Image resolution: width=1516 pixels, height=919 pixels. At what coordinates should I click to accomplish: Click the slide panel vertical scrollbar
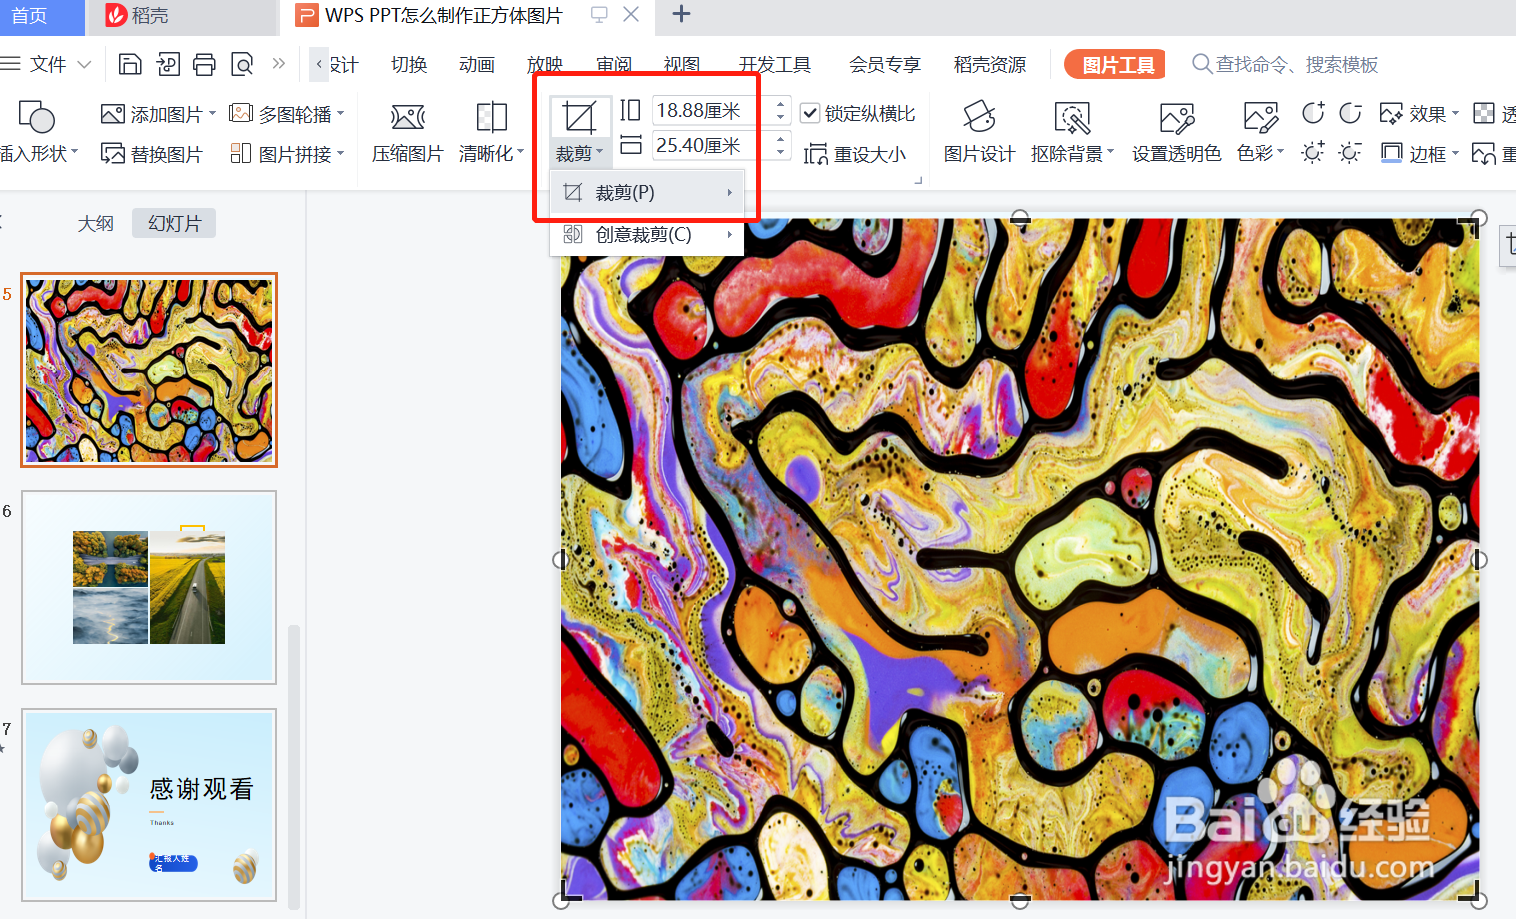tap(294, 765)
